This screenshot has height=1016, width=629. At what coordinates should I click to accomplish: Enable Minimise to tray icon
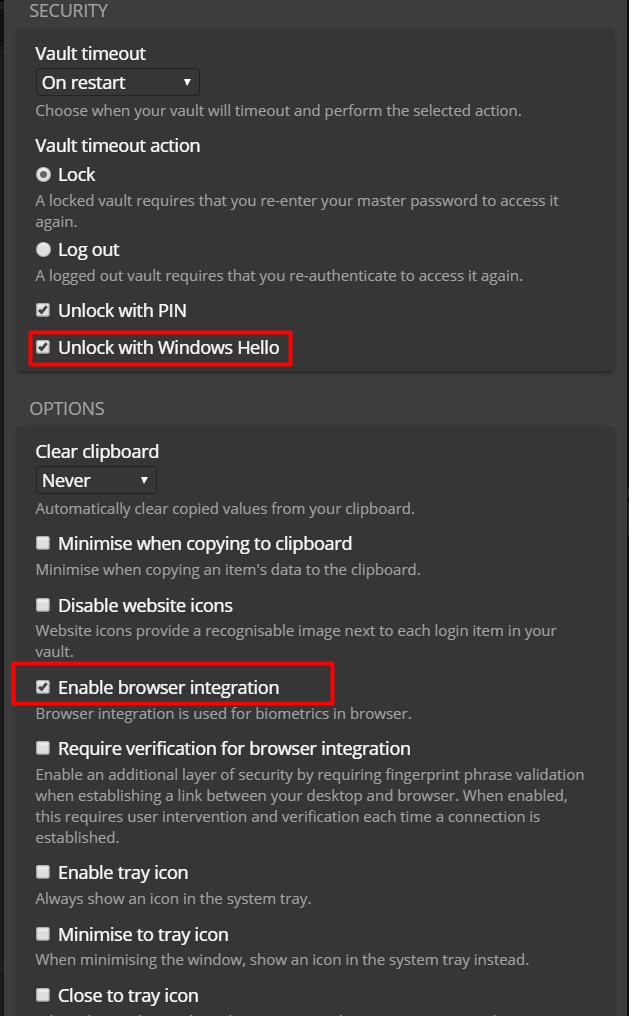43,933
